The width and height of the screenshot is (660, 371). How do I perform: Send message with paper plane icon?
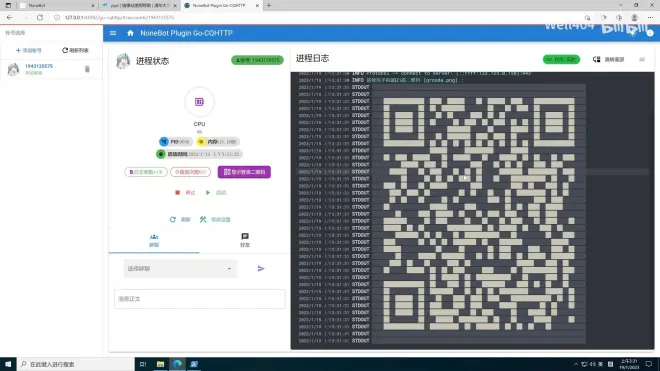tap(261, 268)
